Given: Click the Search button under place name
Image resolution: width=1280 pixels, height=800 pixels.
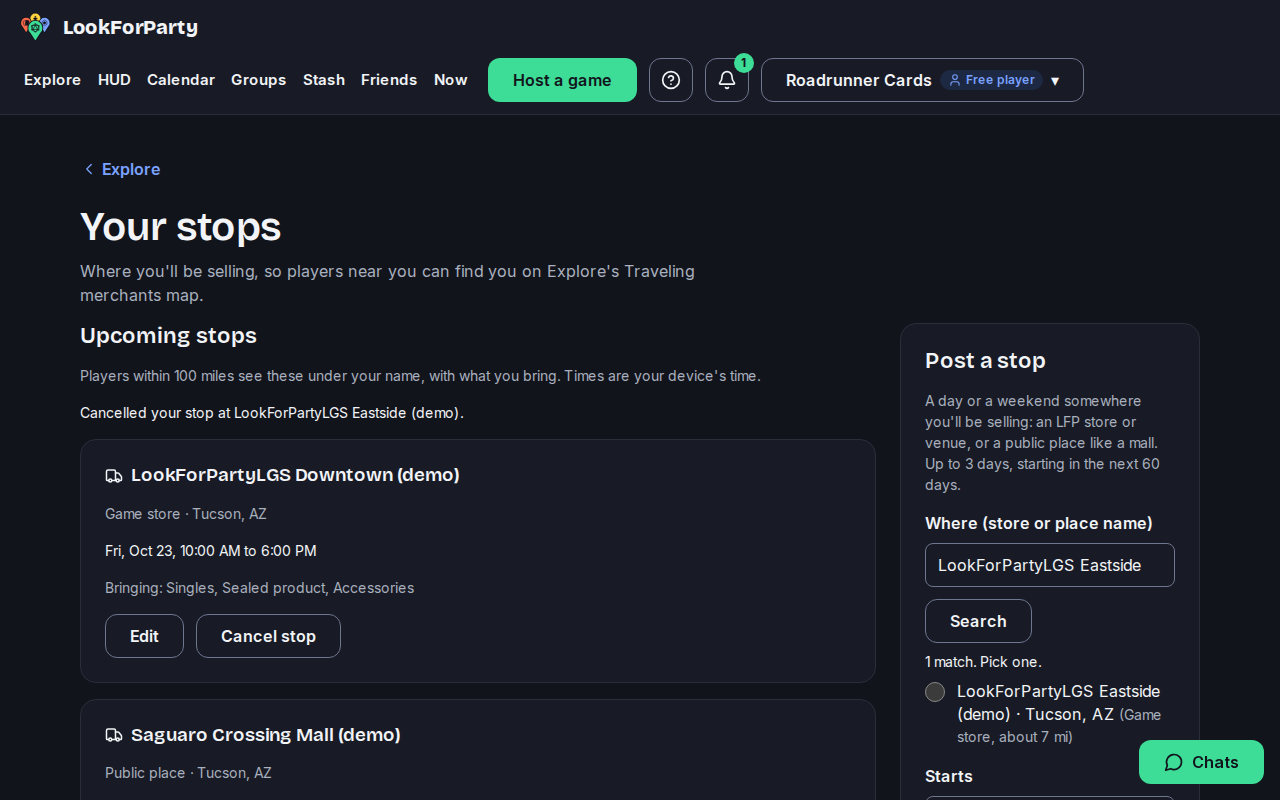Looking at the screenshot, I should [978, 621].
